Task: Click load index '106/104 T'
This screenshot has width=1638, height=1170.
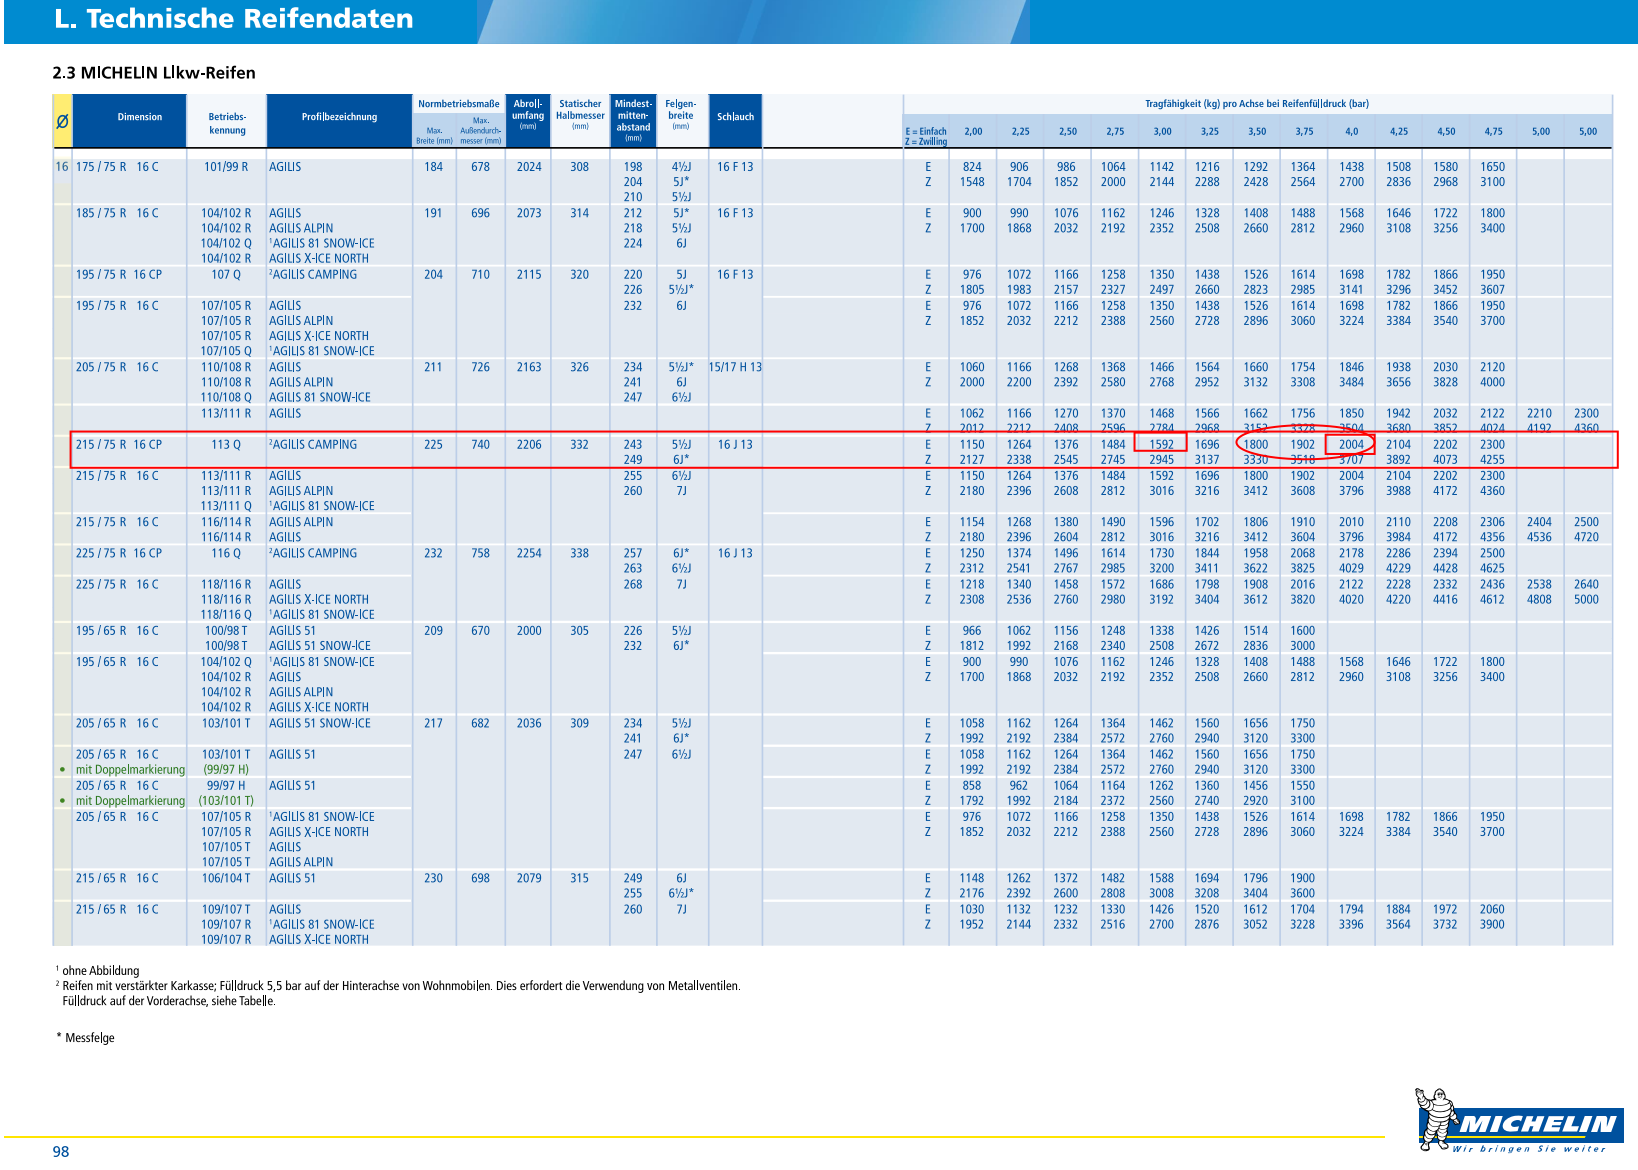Action: 226,878
